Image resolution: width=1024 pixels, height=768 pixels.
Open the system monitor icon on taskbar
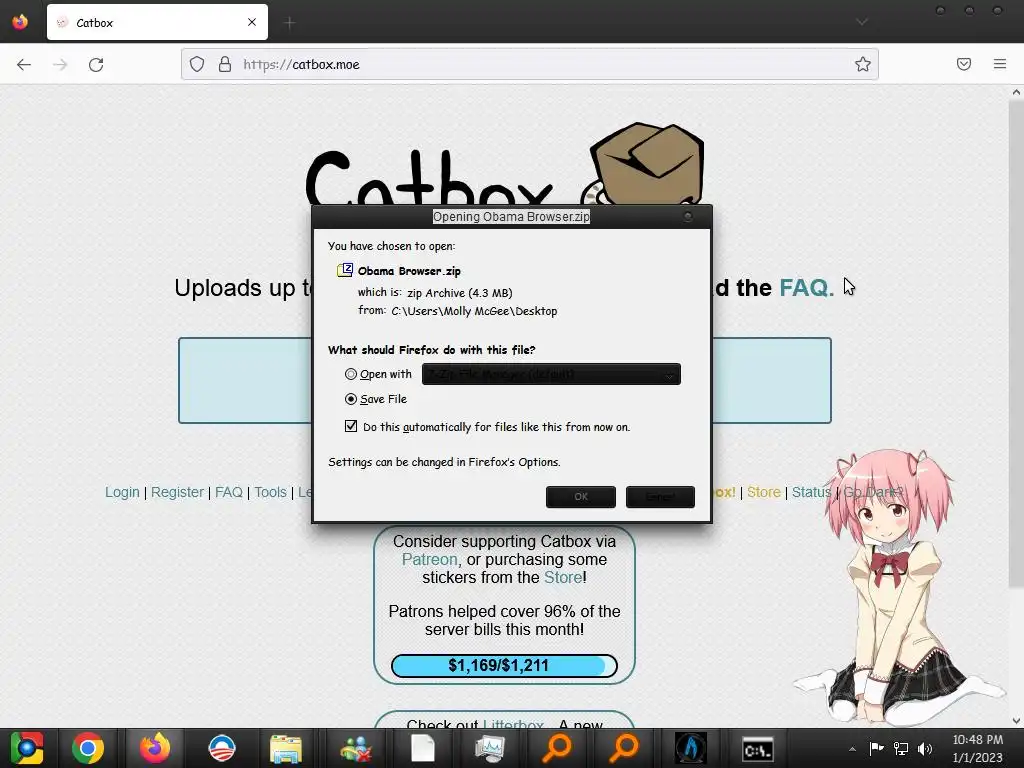pyautogui.click(x=489, y=748)
